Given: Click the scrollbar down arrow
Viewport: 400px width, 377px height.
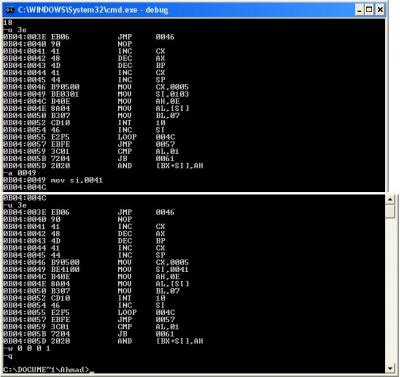Looking at the screenshot, I should (x=390, y=368).
